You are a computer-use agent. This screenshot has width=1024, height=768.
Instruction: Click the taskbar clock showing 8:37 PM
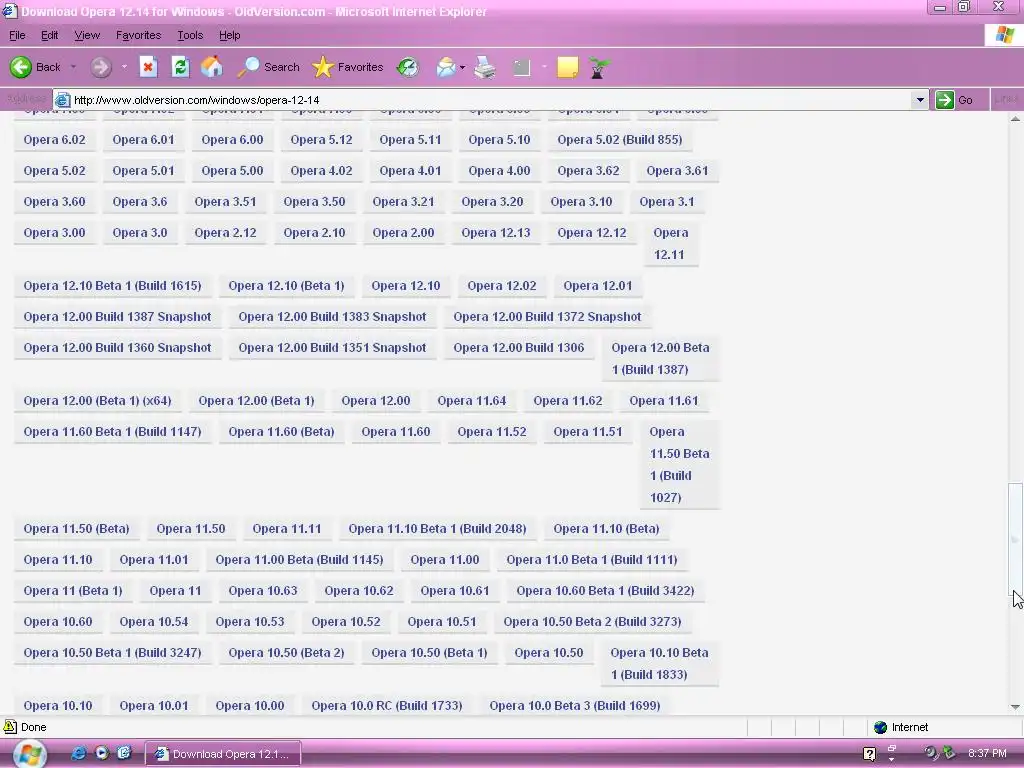[x=987, y=753]
